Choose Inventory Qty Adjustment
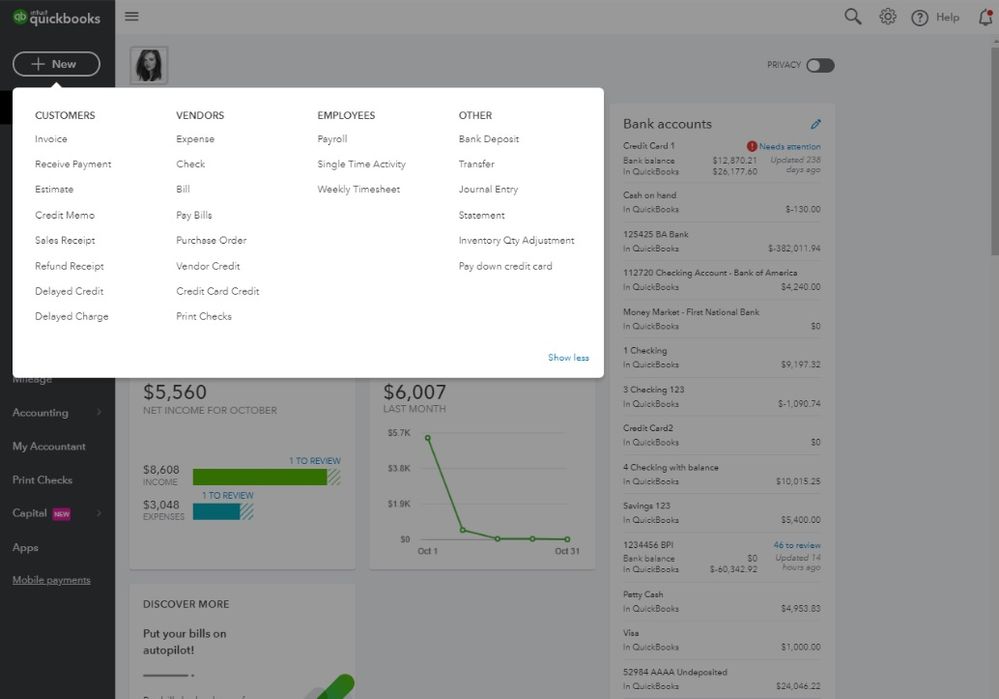Viewport: 999px width, 699px height. point(517,240)
